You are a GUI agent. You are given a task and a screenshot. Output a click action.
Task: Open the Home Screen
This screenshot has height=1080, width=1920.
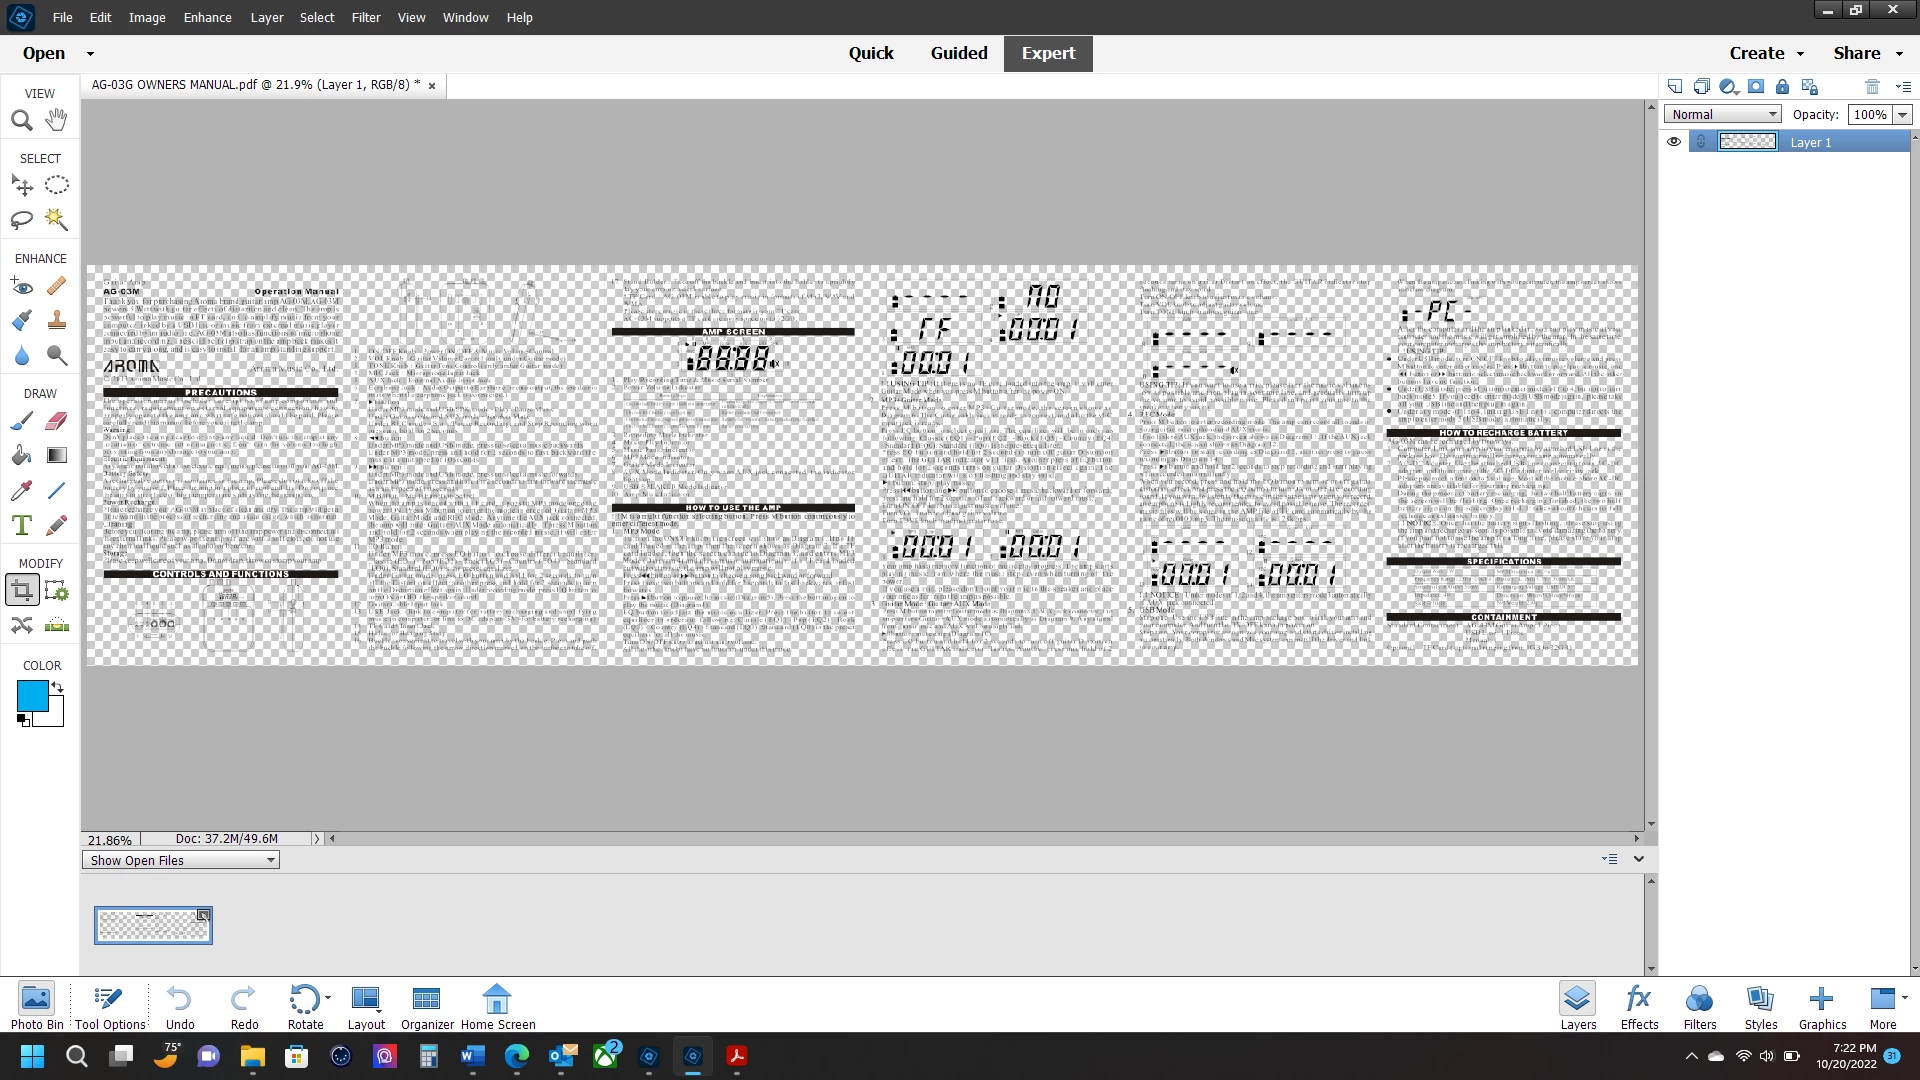497,1005
